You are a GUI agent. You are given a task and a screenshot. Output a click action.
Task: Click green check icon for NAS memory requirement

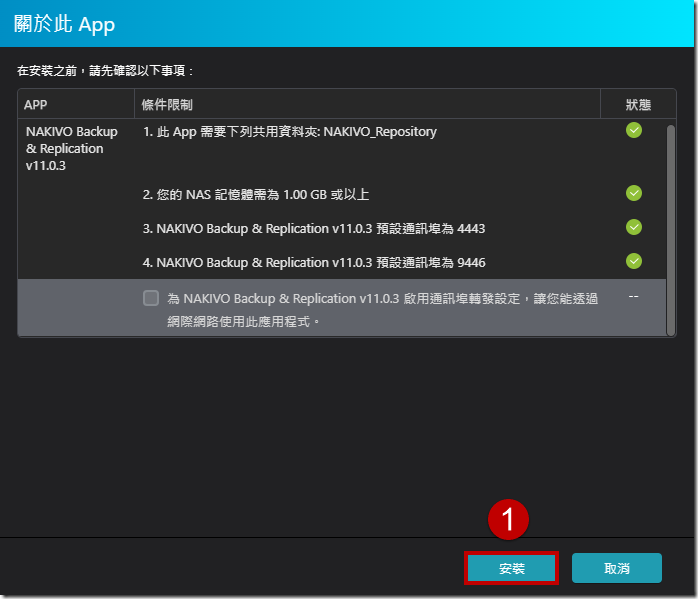(x=634, y=193)
